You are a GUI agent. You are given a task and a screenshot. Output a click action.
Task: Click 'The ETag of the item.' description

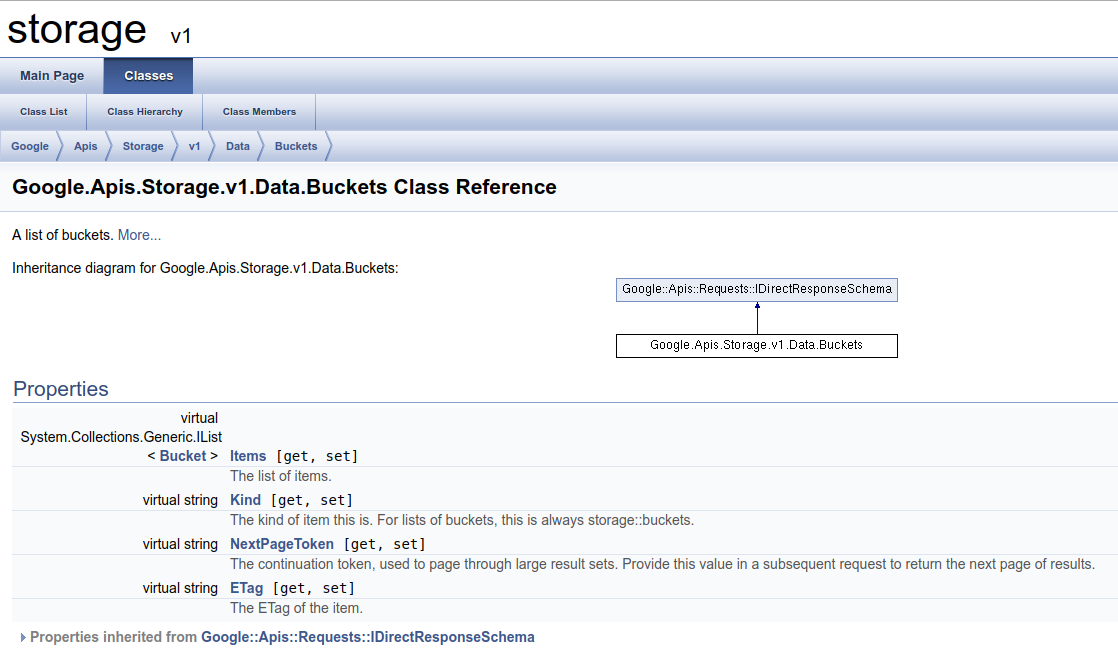click(296, 609)
